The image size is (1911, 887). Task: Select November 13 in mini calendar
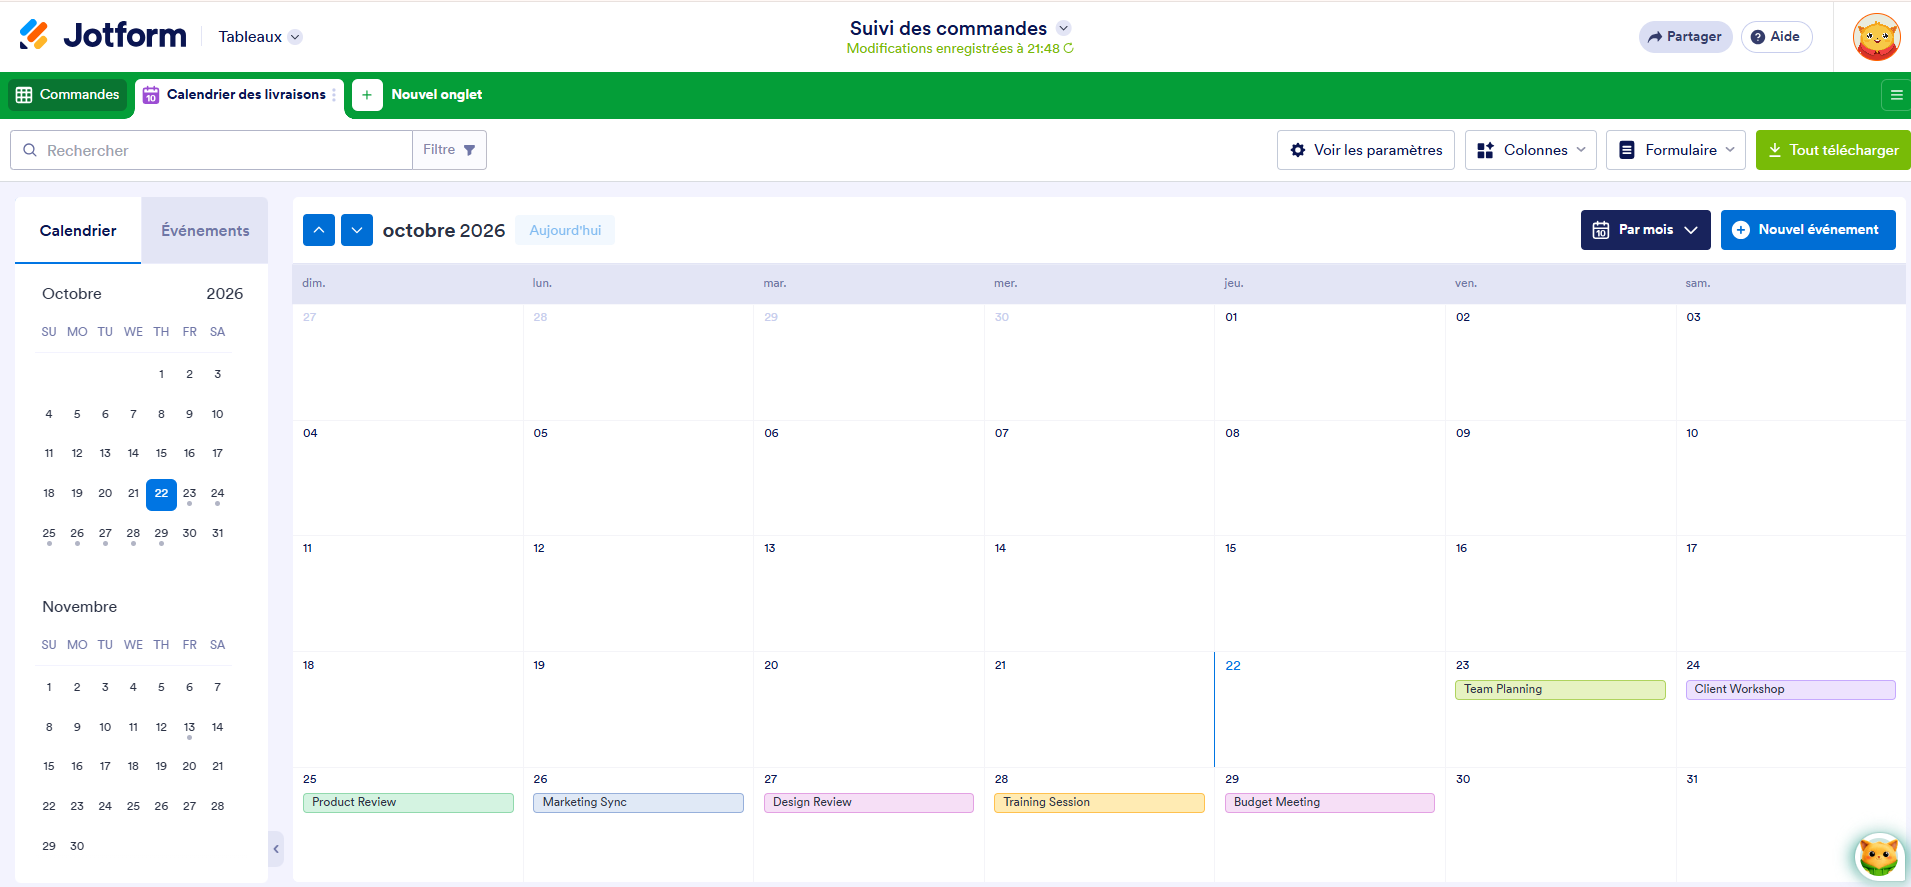[x=189, y=728]
